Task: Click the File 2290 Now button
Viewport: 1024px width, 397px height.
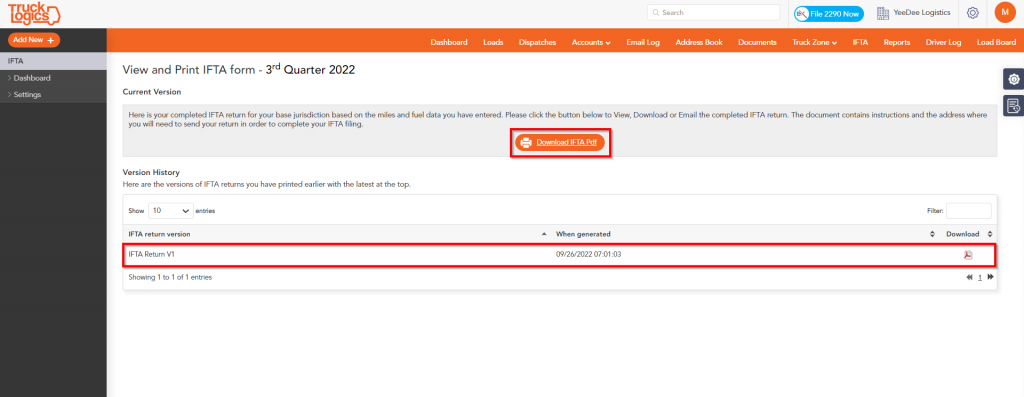Action: [x=829, y=13]
